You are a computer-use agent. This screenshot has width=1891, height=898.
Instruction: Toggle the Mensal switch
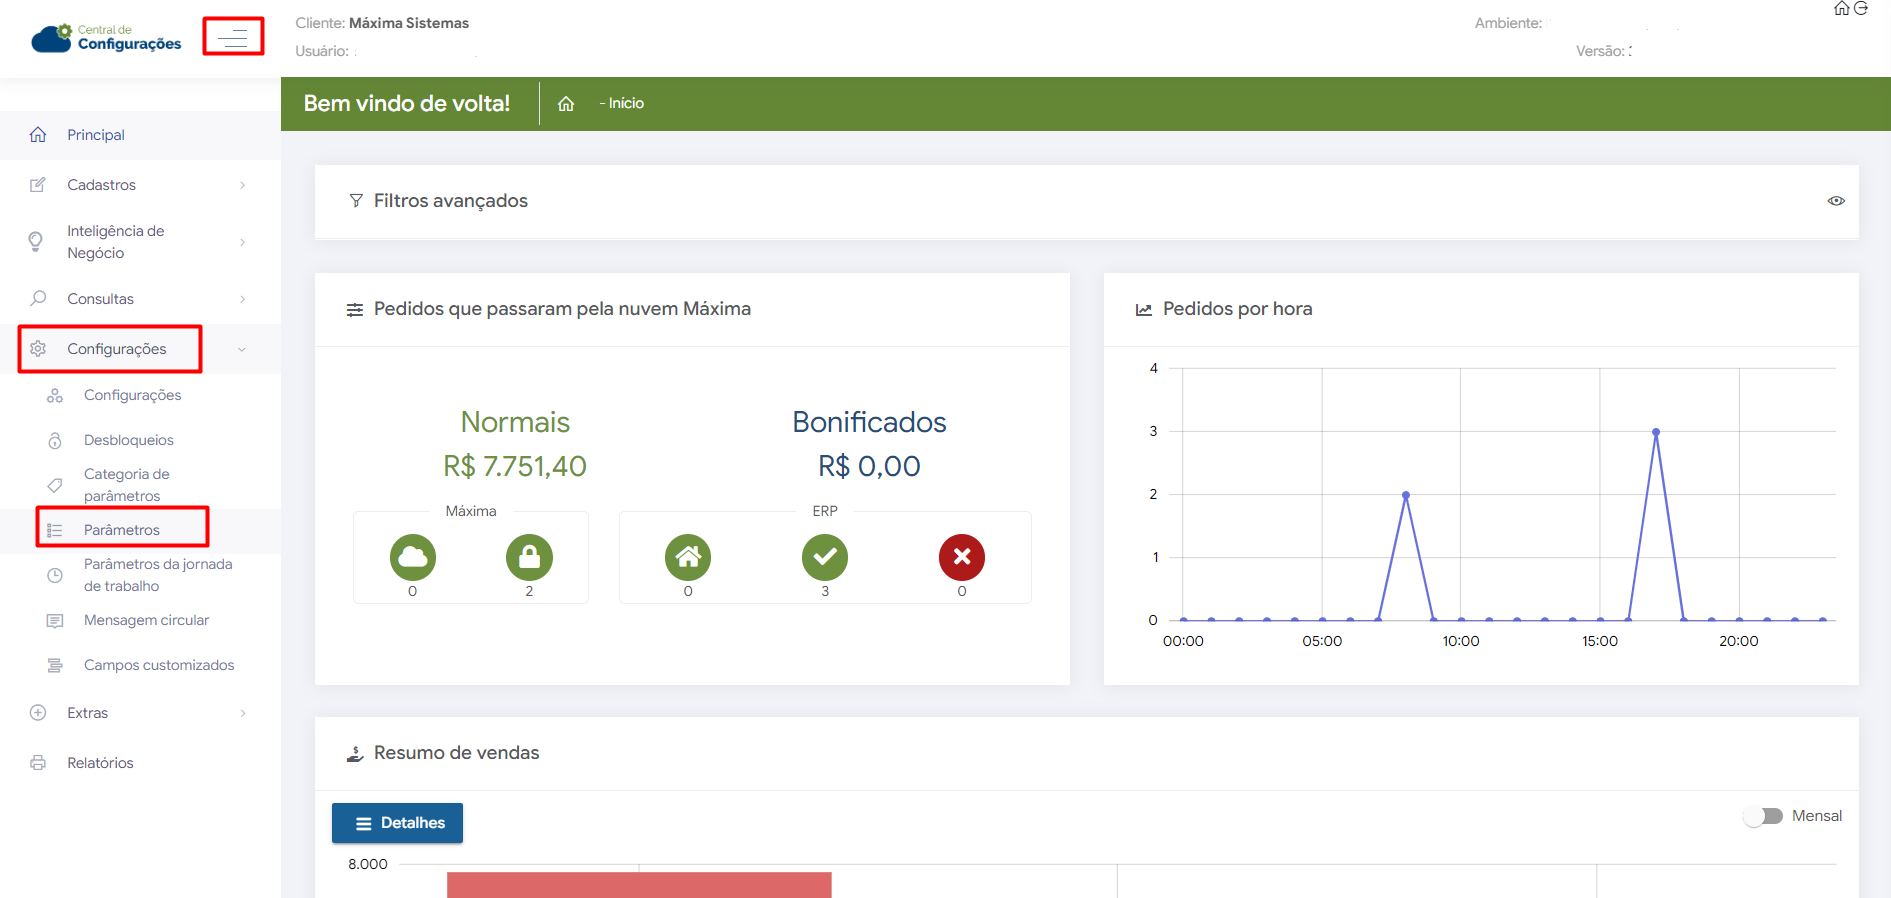tap(1764, 816)
